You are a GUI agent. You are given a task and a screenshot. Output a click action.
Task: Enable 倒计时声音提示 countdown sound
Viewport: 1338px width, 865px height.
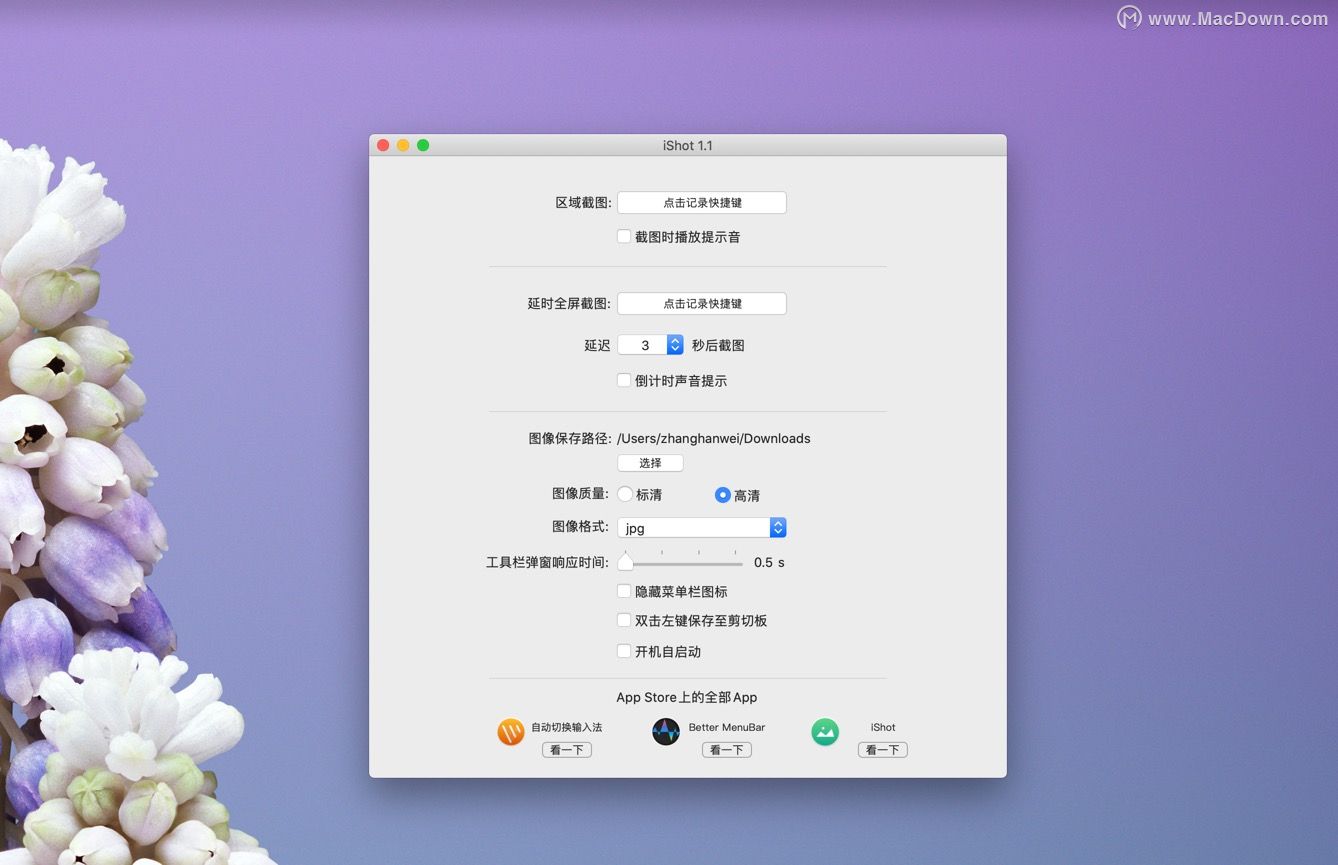coord(624,380)
